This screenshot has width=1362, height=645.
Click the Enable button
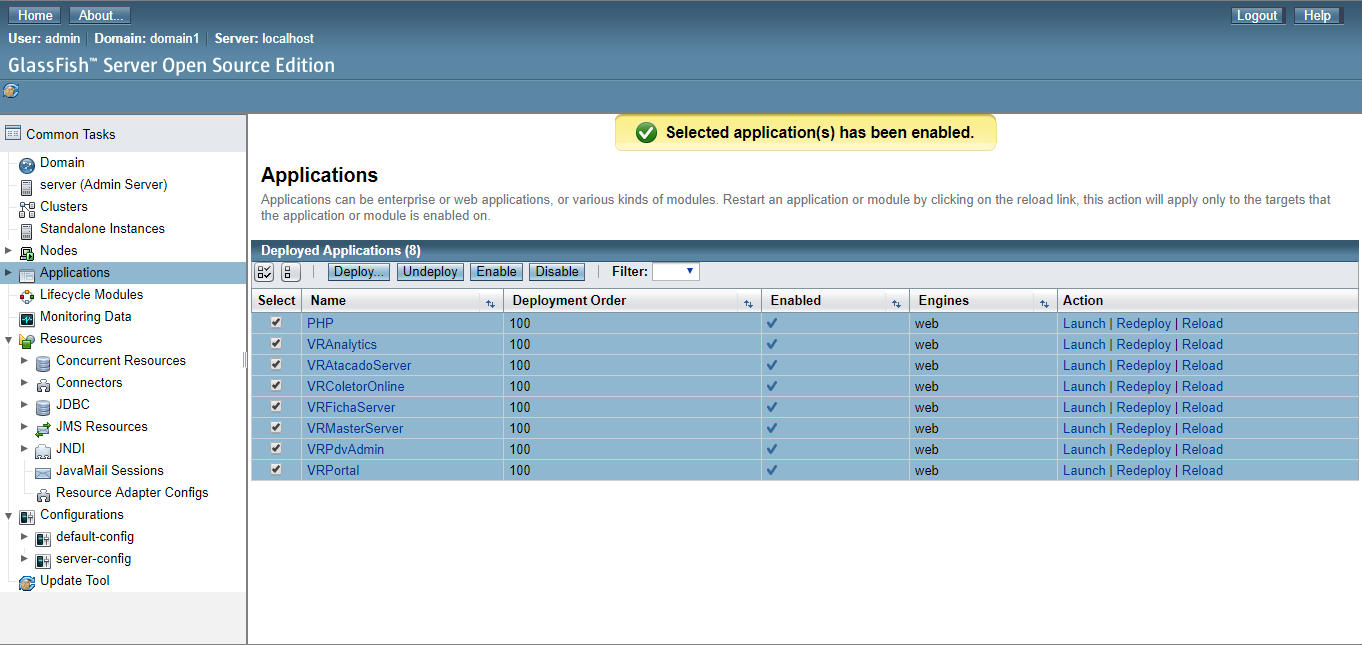pos(496,272)
